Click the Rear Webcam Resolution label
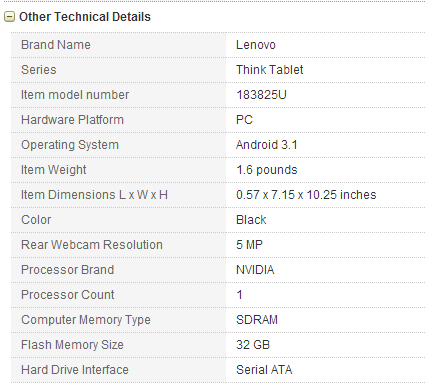 coord(92,245)
